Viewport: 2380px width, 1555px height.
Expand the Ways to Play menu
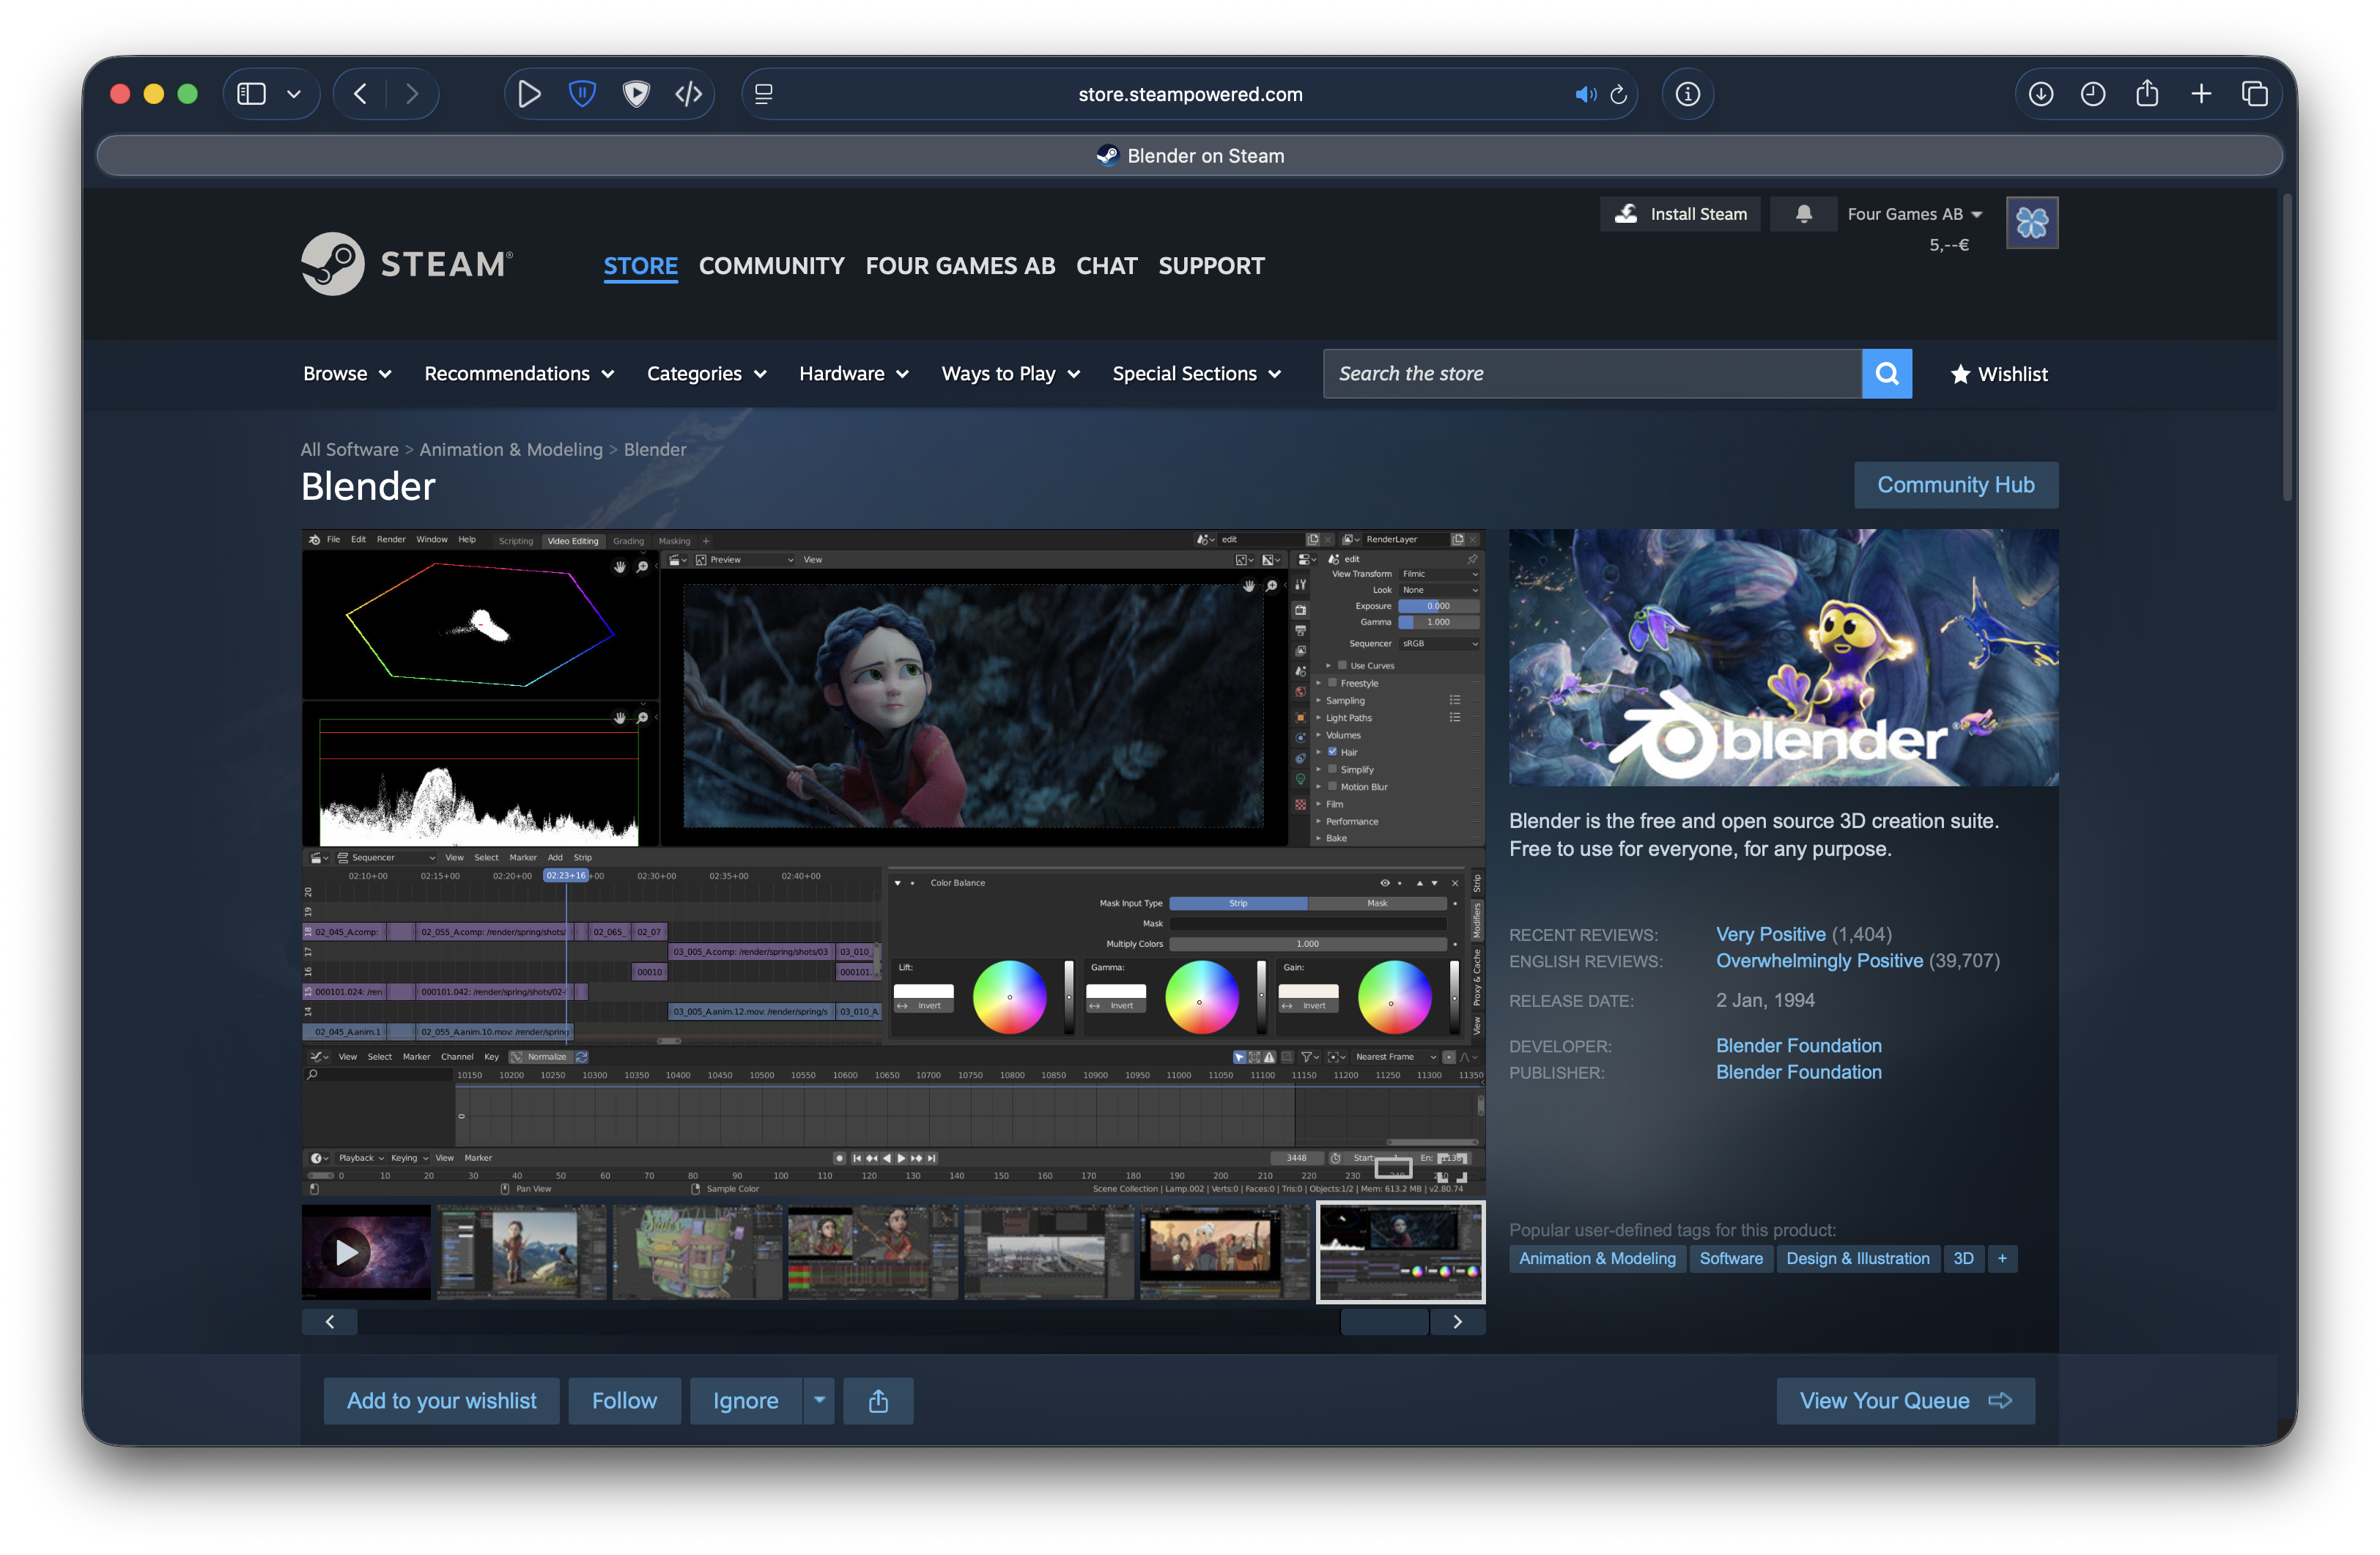tap(1011, 374)
